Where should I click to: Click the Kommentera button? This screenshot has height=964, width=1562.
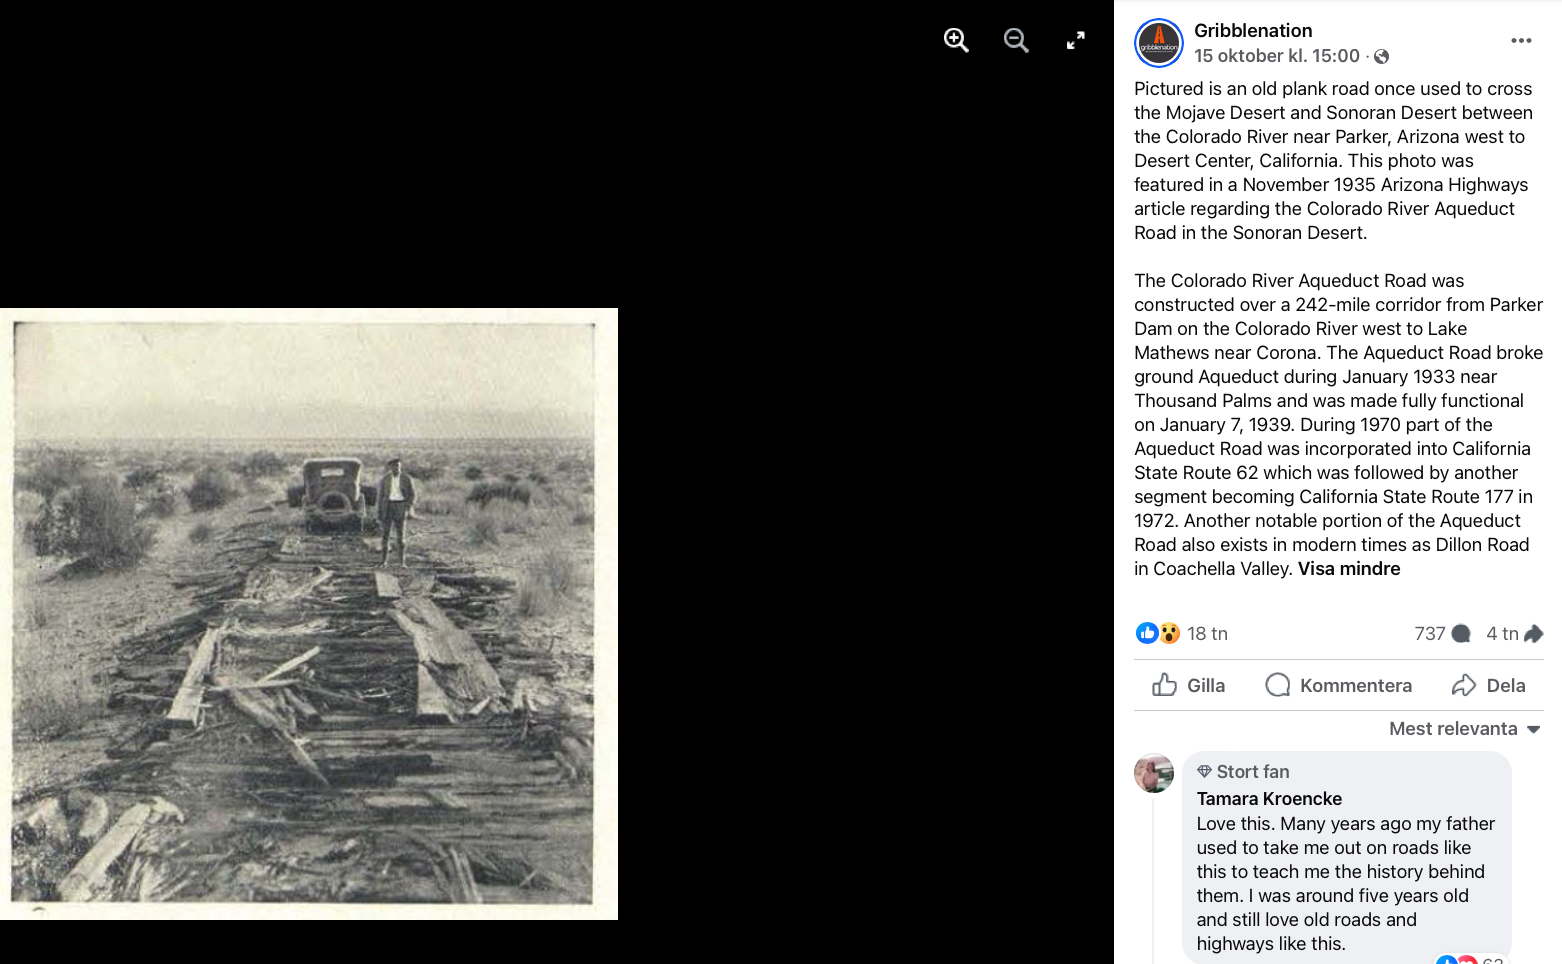coord(1338,685)
